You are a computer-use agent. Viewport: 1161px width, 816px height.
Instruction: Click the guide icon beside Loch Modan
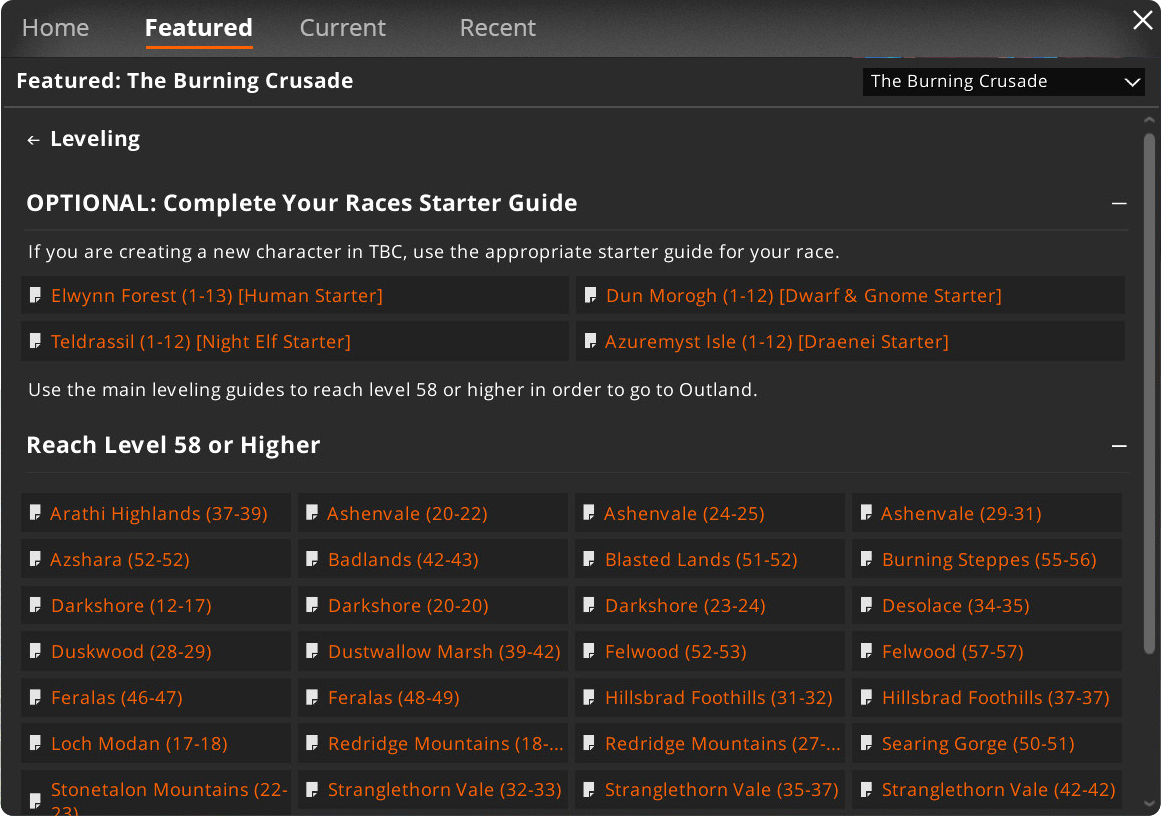pyautogui.click(x=36, y=743)
